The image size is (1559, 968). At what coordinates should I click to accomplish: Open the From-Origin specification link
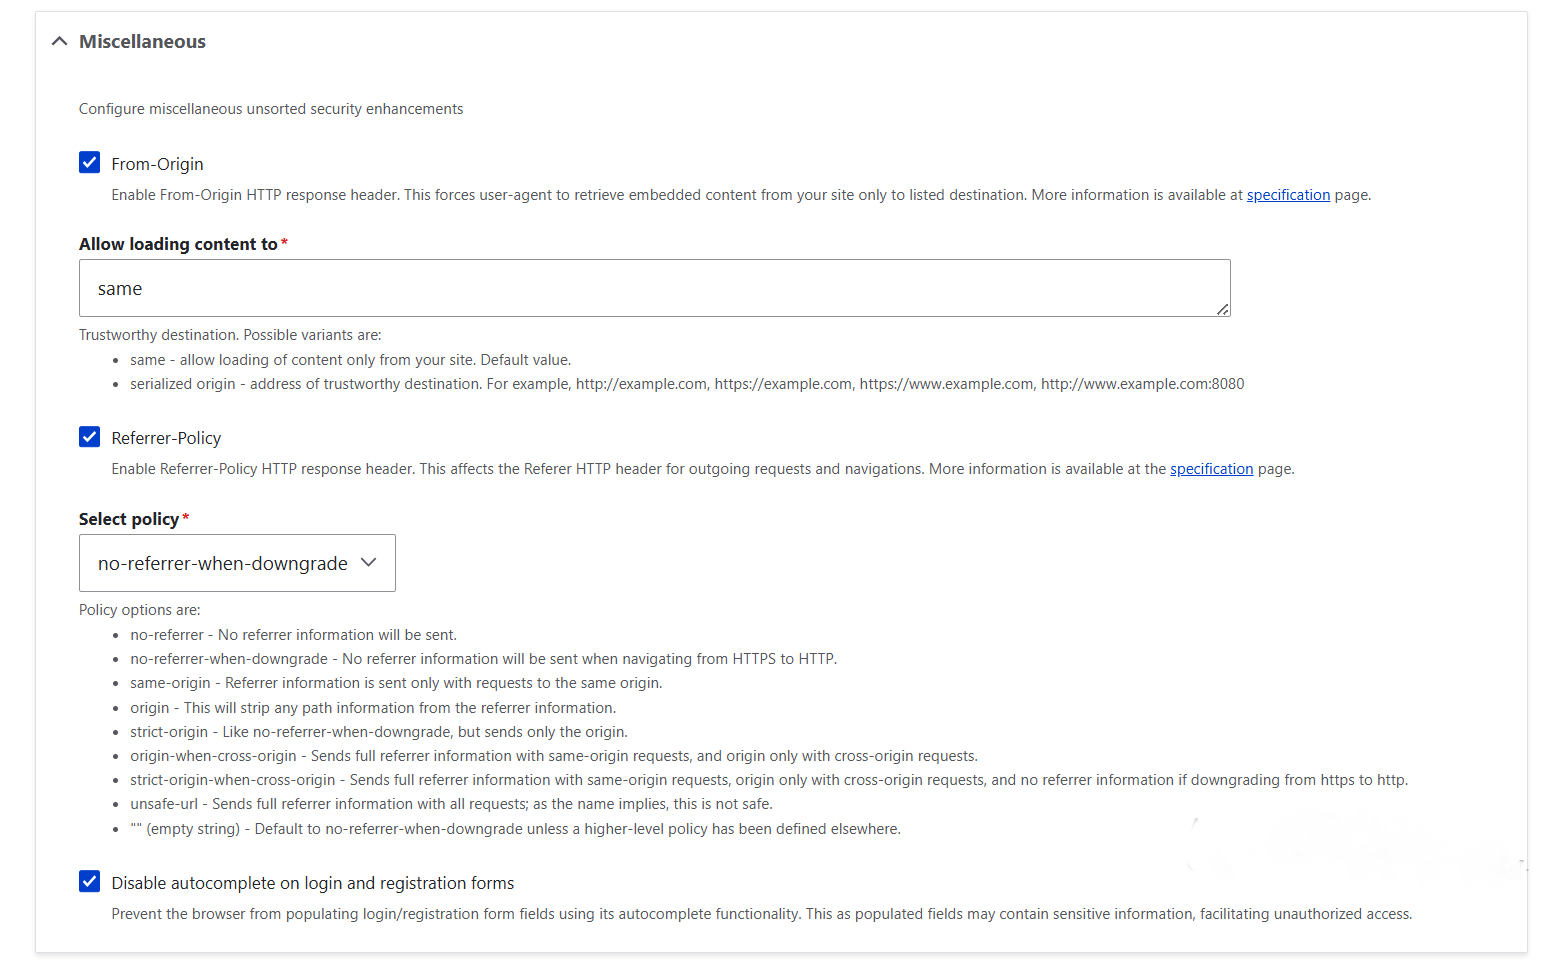tap(1288, 194)
